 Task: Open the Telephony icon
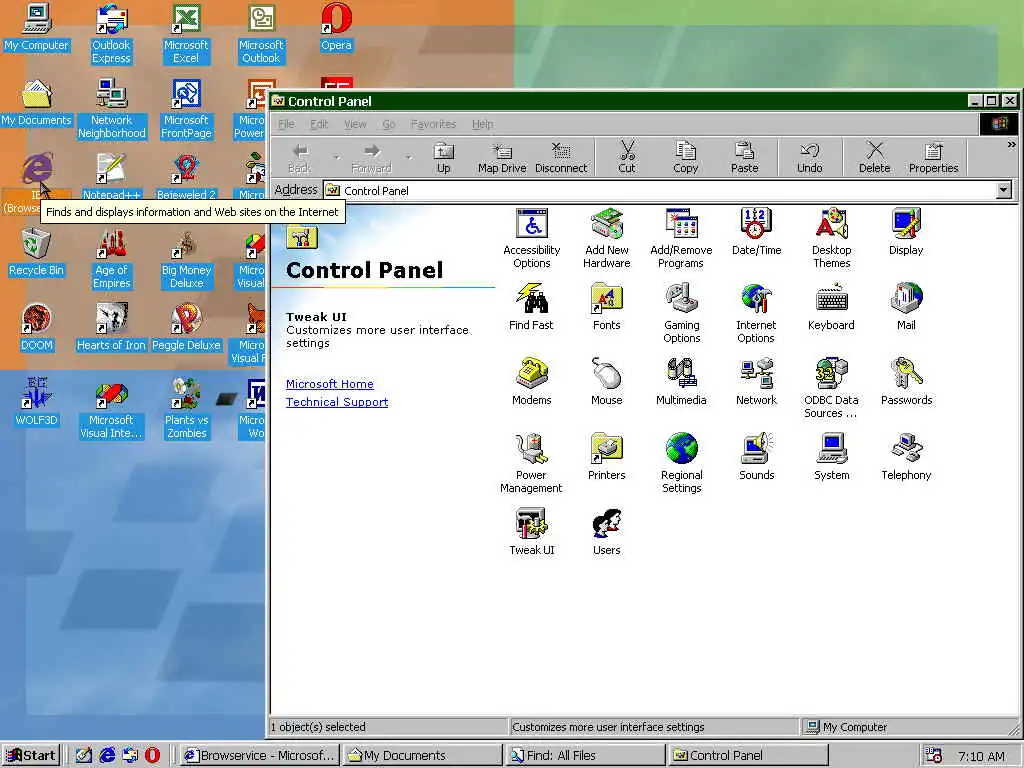click(x=906, y=456)
